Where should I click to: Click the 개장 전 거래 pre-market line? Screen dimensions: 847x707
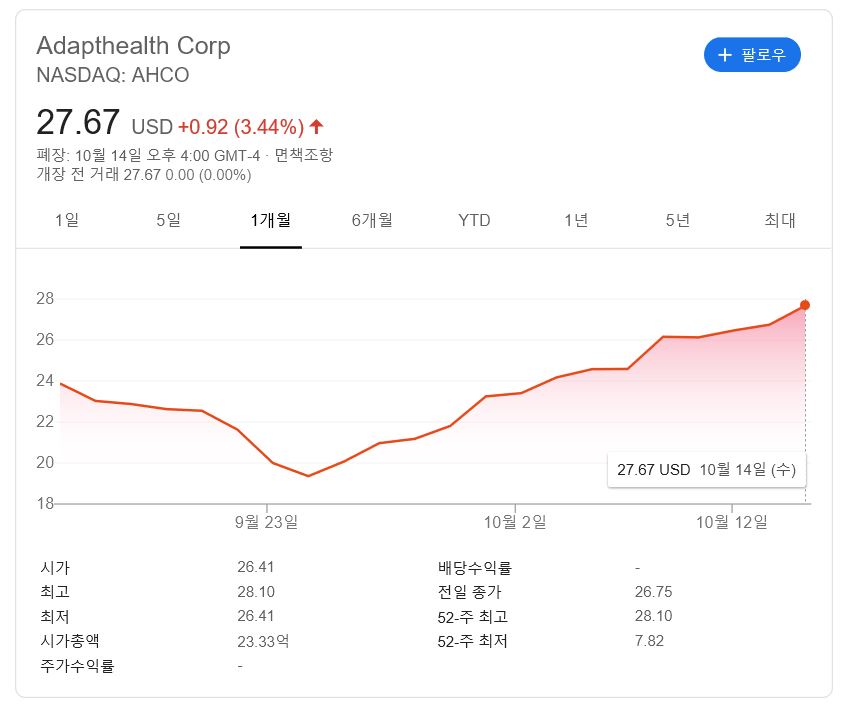(144, 175)
